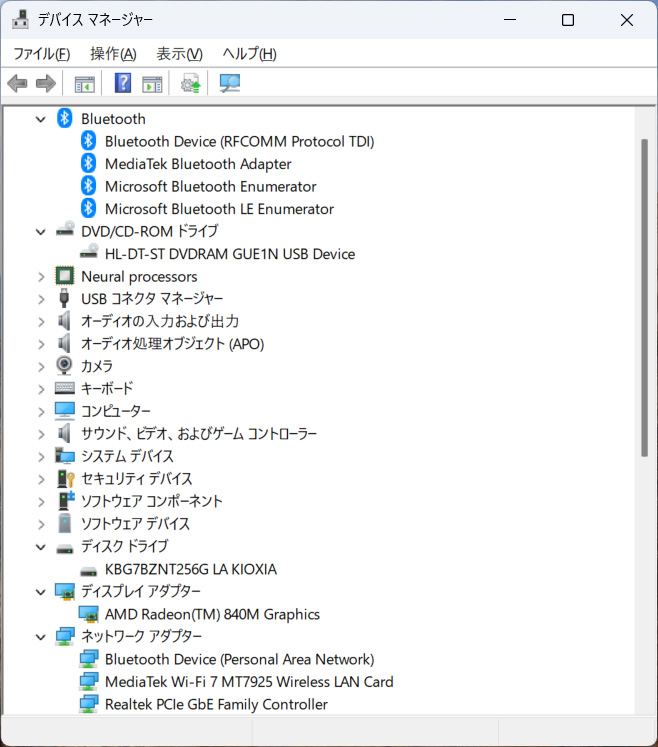
Task: Open the ファイル(F) menu
Action: pyautogui.click(x=42, y=54)
